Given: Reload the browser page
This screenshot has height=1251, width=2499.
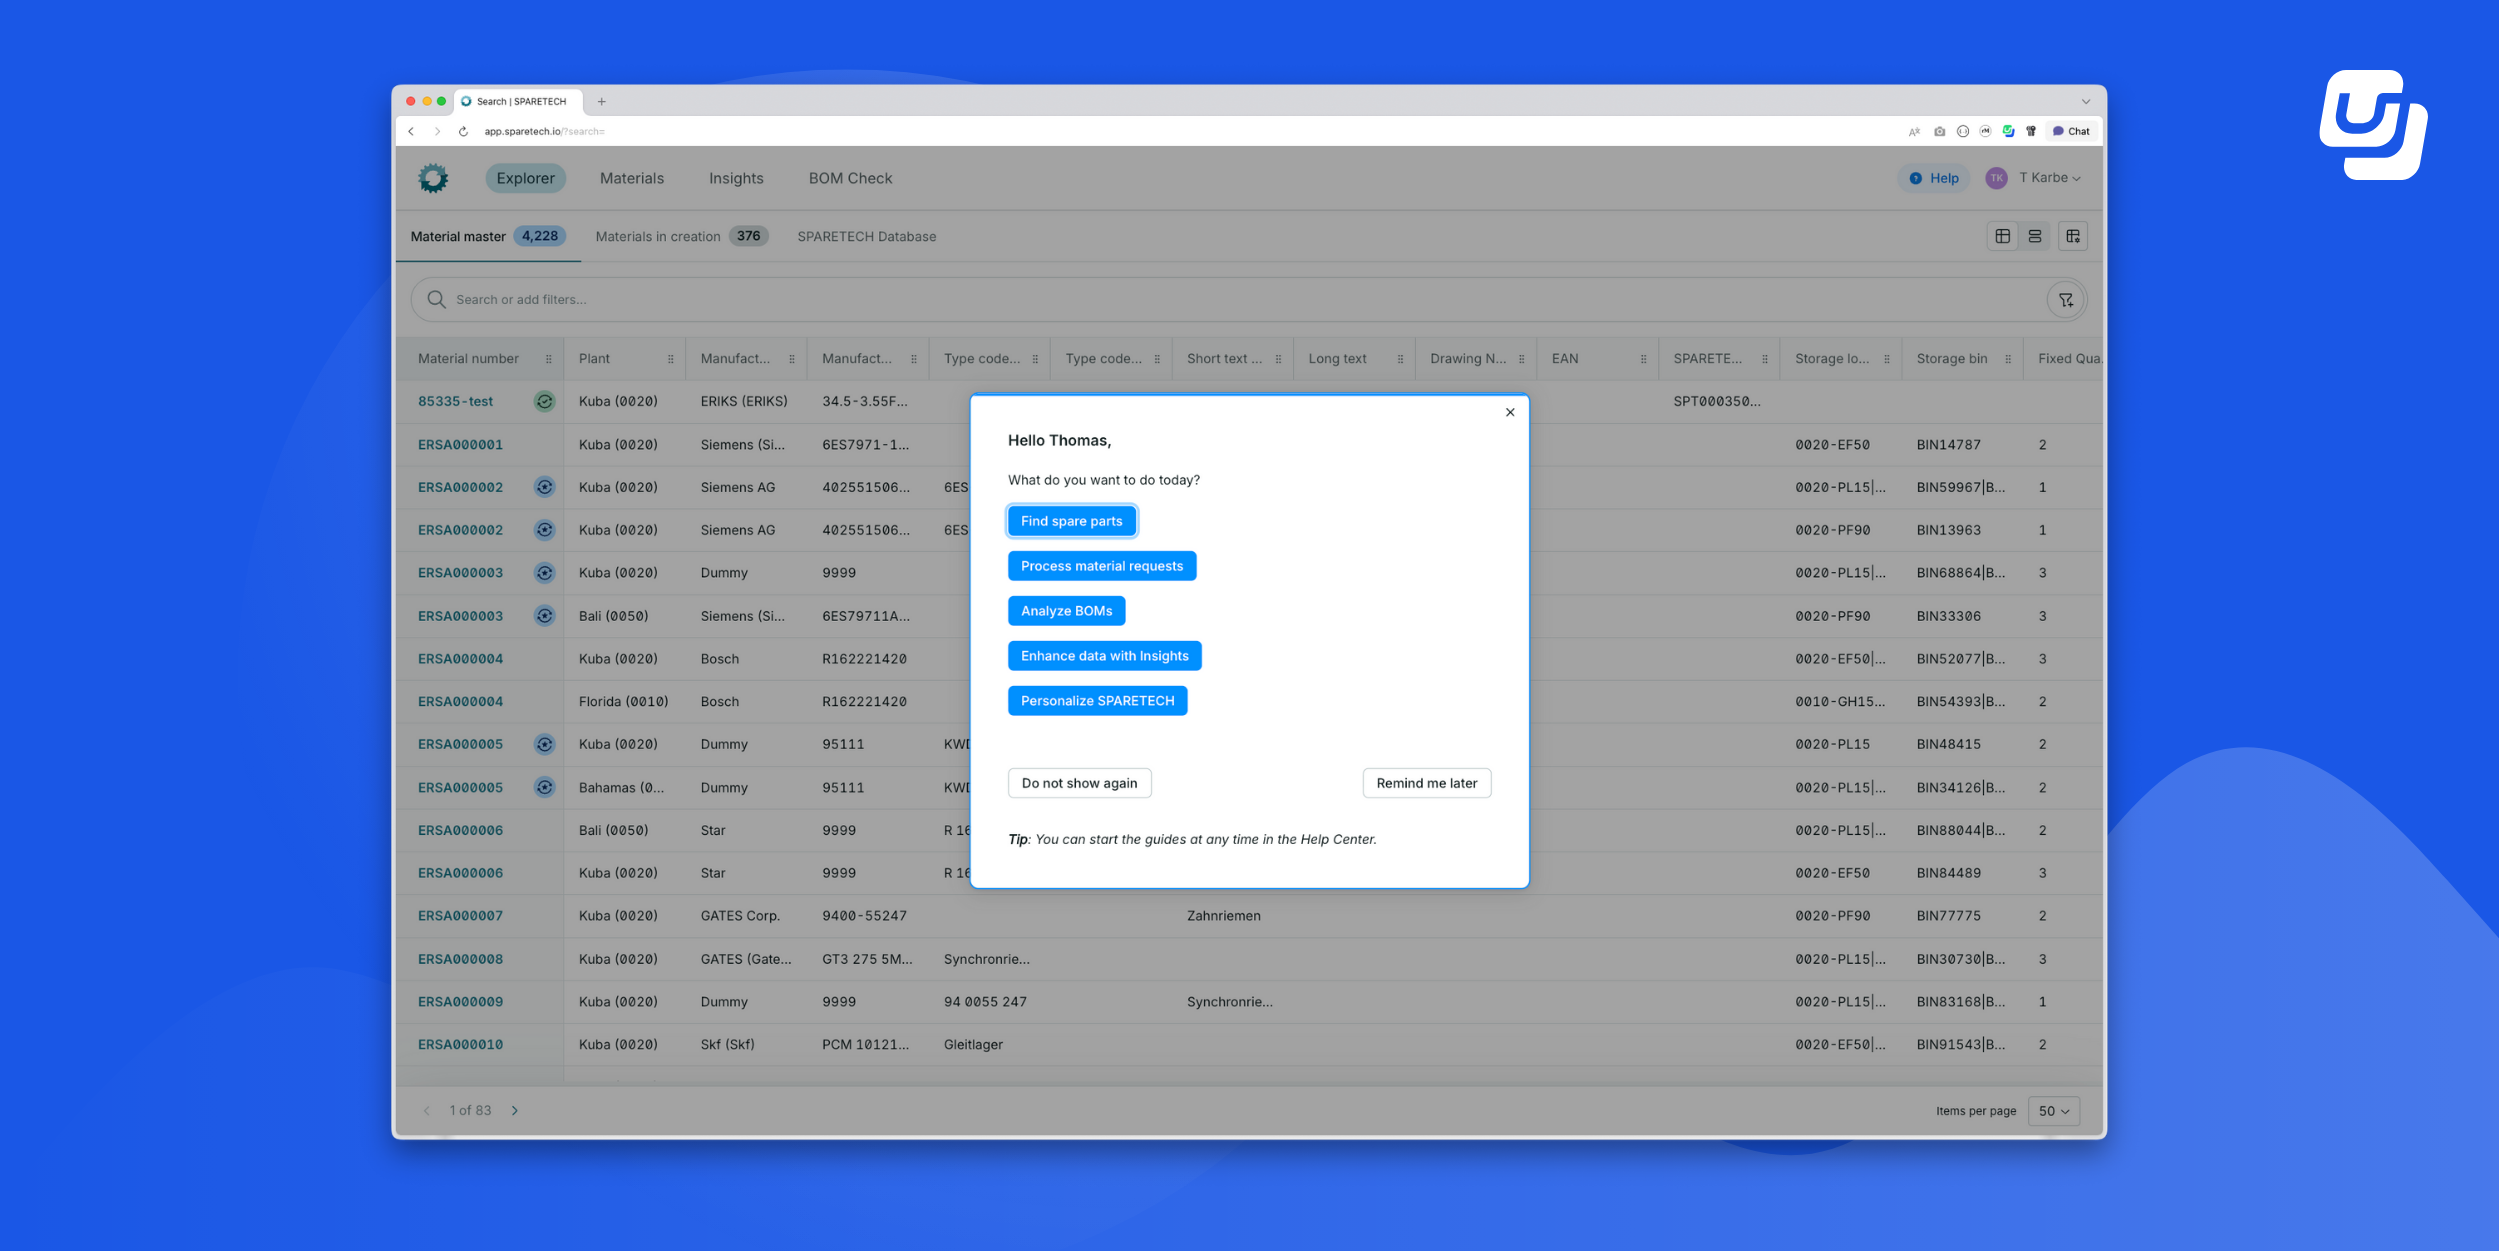Looking at the screenshot, I should [x=463, y=131].
